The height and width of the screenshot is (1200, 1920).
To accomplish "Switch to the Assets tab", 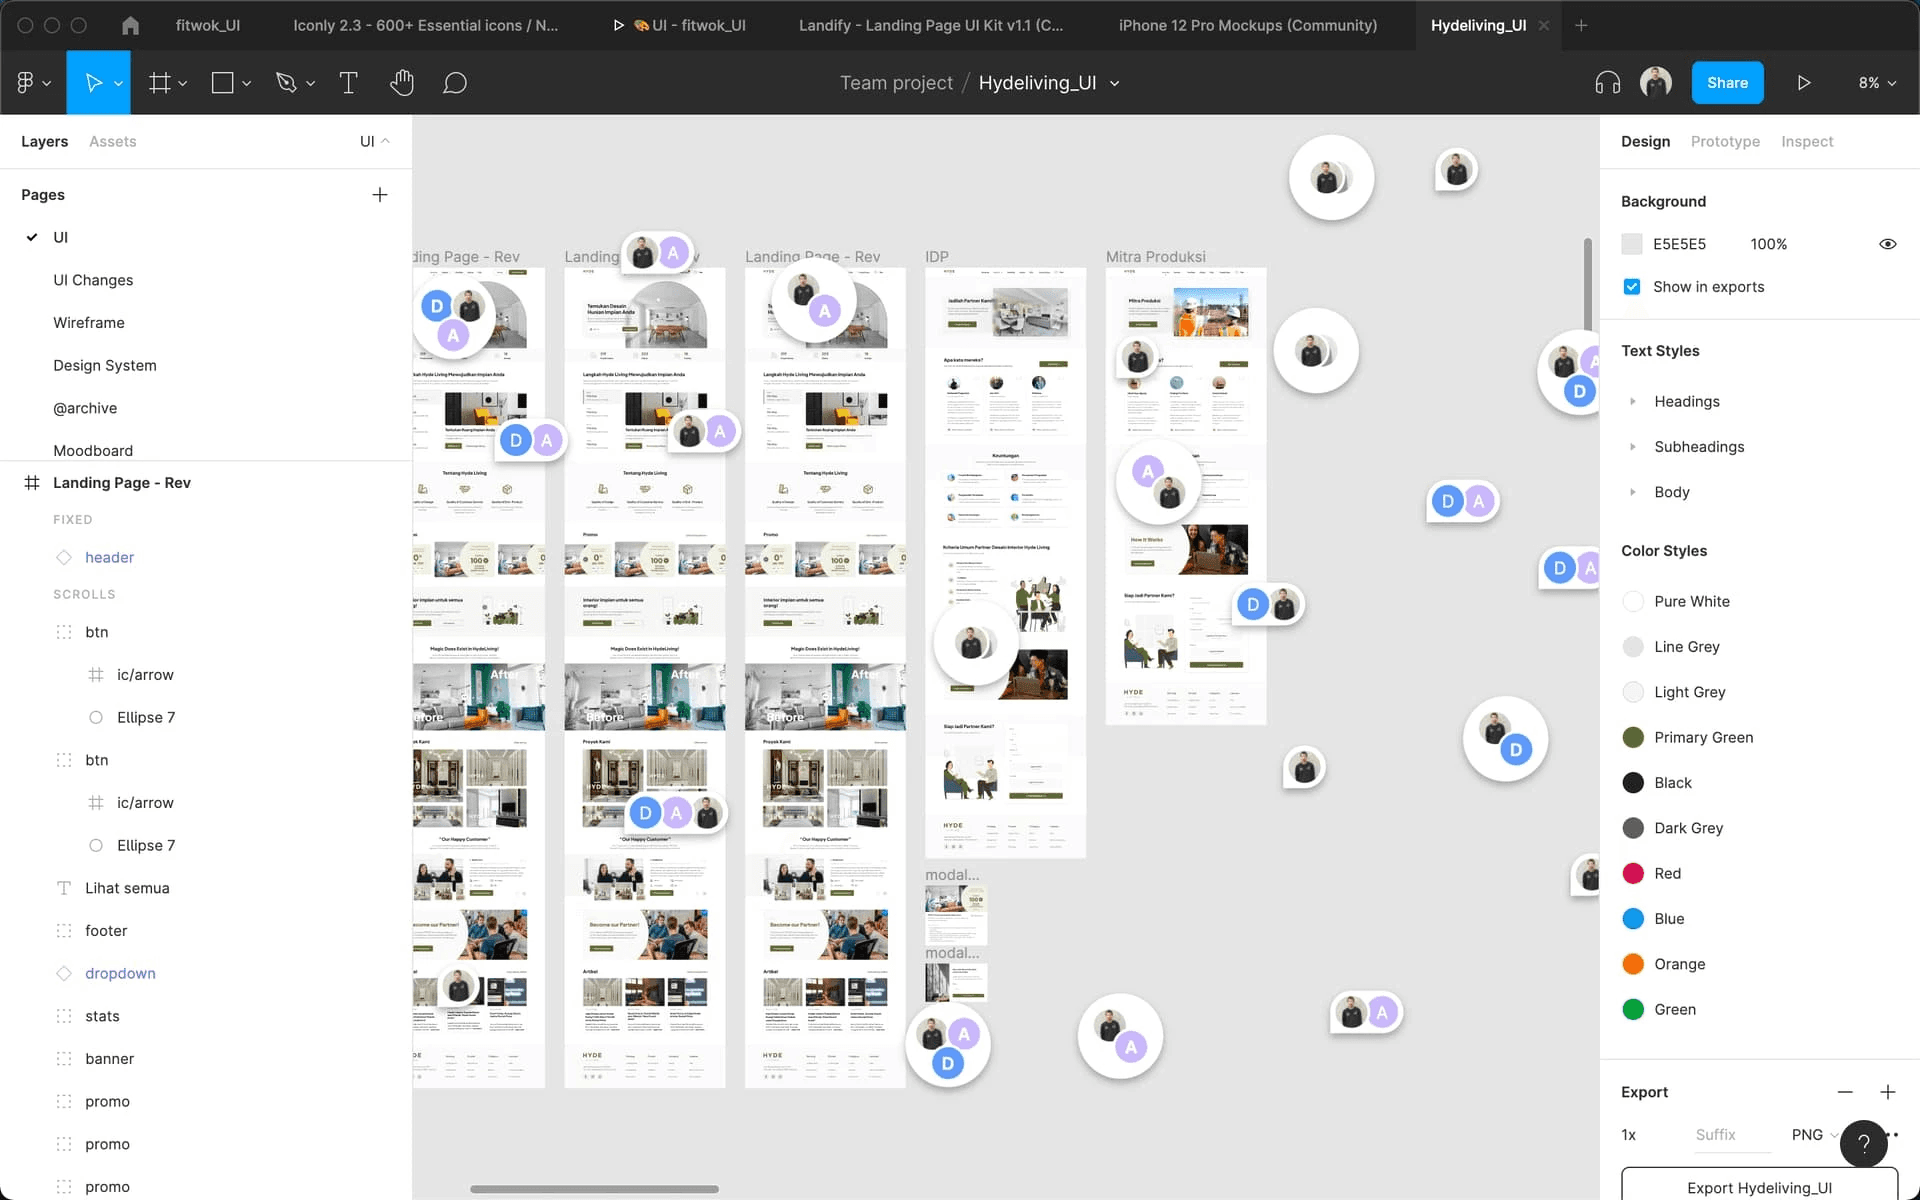I will click(112, 142).
